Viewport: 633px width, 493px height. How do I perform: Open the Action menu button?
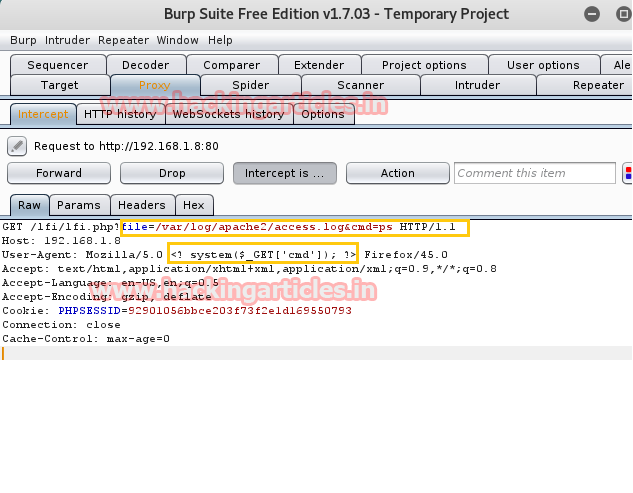(x=398, y=173)
